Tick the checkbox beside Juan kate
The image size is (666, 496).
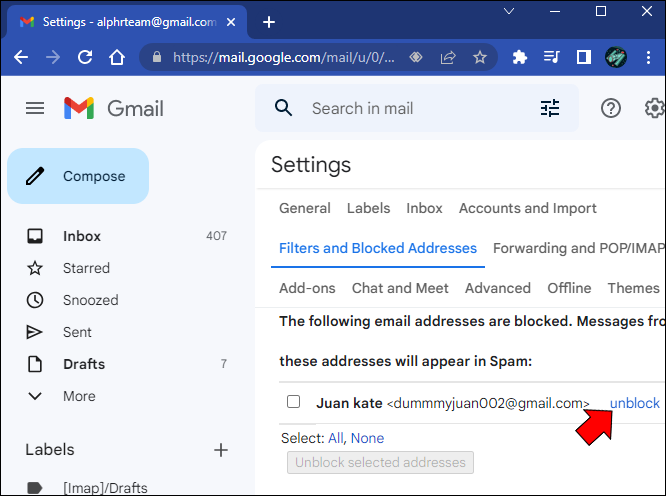point(293,401)
